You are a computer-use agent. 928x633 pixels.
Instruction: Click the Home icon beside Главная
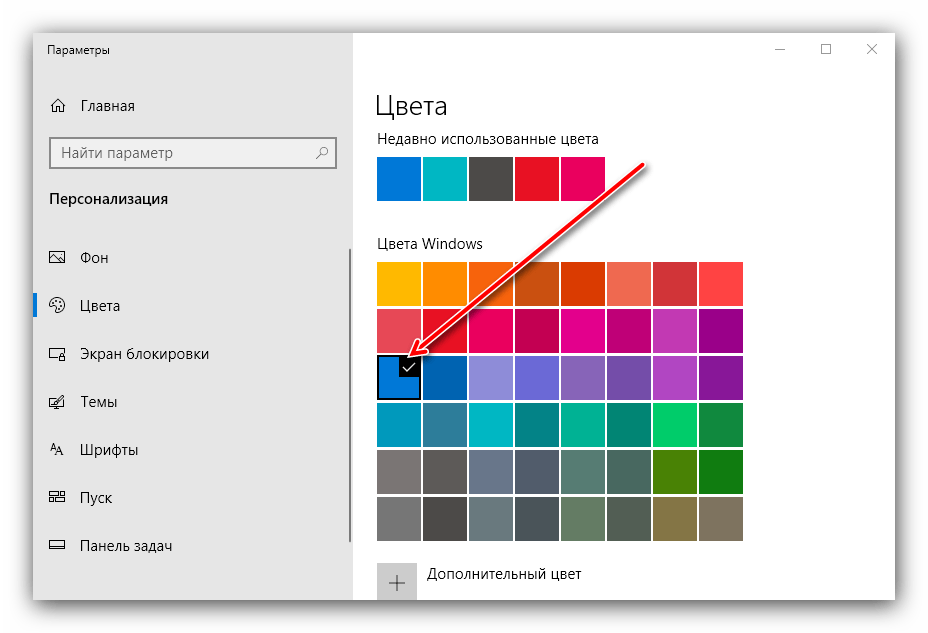(58, 106)
